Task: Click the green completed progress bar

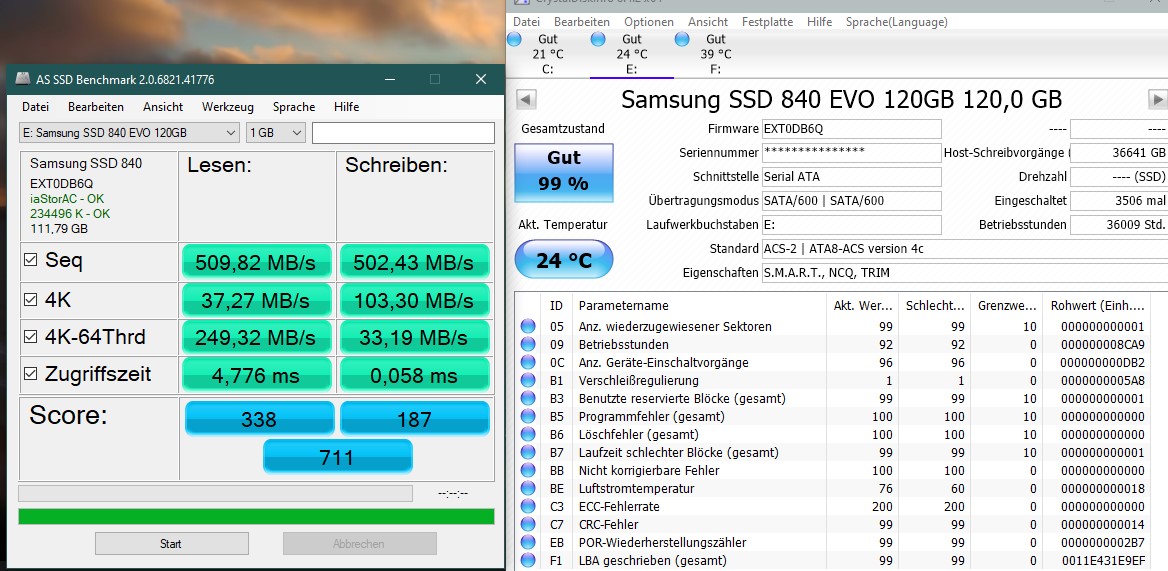Action: [256, 517]
